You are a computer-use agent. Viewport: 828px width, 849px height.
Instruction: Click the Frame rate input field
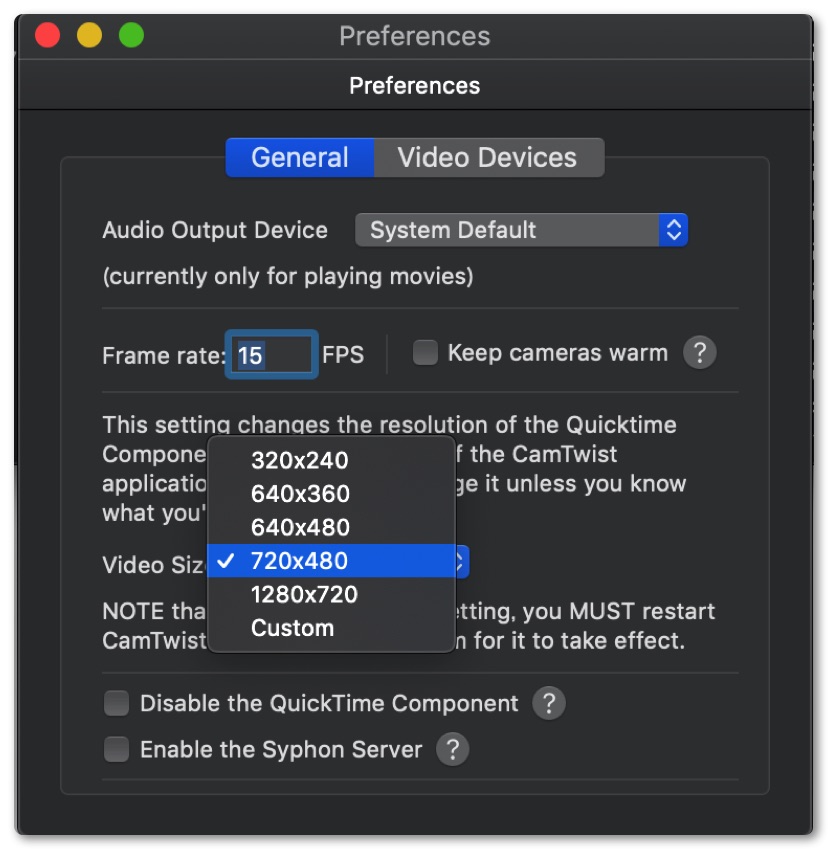[273, 354]
